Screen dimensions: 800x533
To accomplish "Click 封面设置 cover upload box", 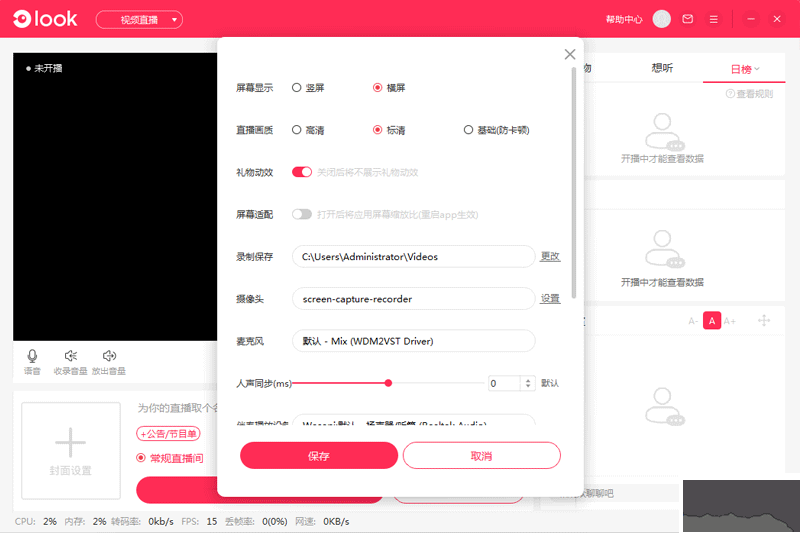I will click(x=70, y=450).
